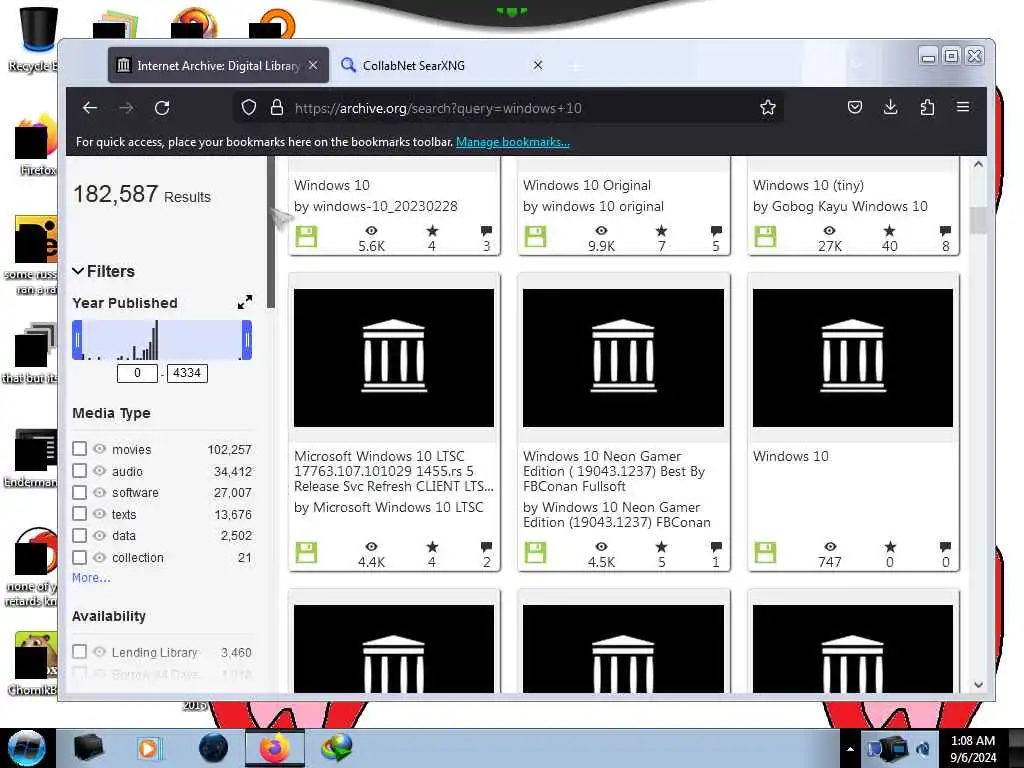Open the 747-views Windows 10 thumbnail
1024x768 pixels.
pyautogui.click(x=853, y=358)
